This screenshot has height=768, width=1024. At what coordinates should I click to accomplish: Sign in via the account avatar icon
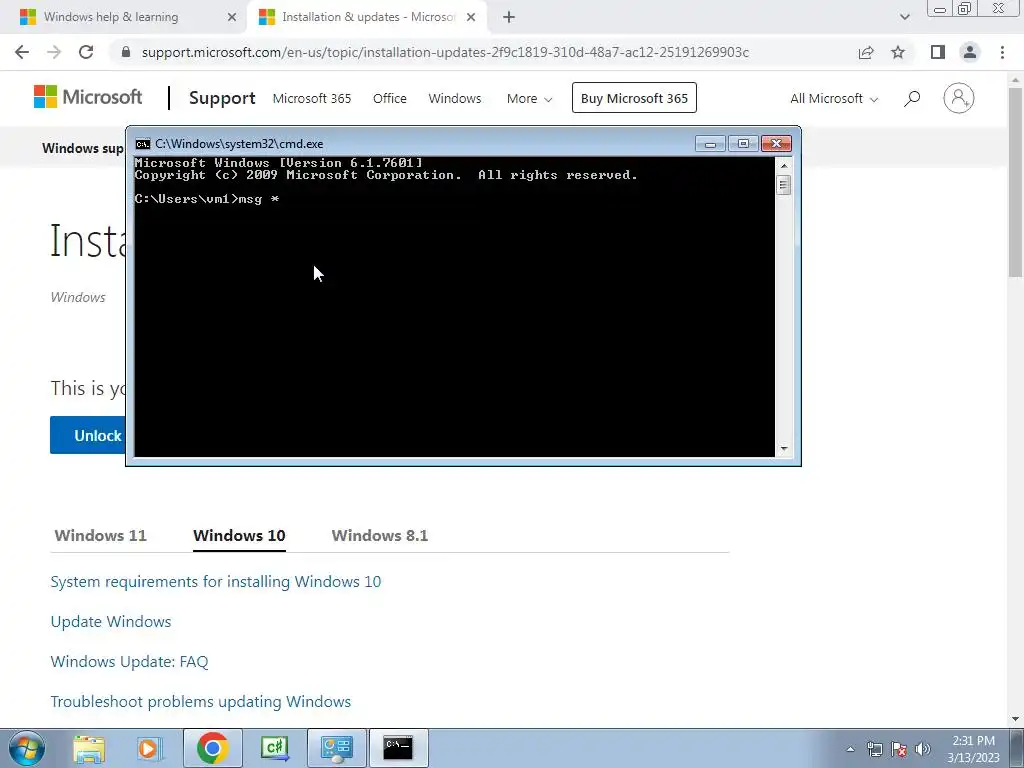[959, 98]
